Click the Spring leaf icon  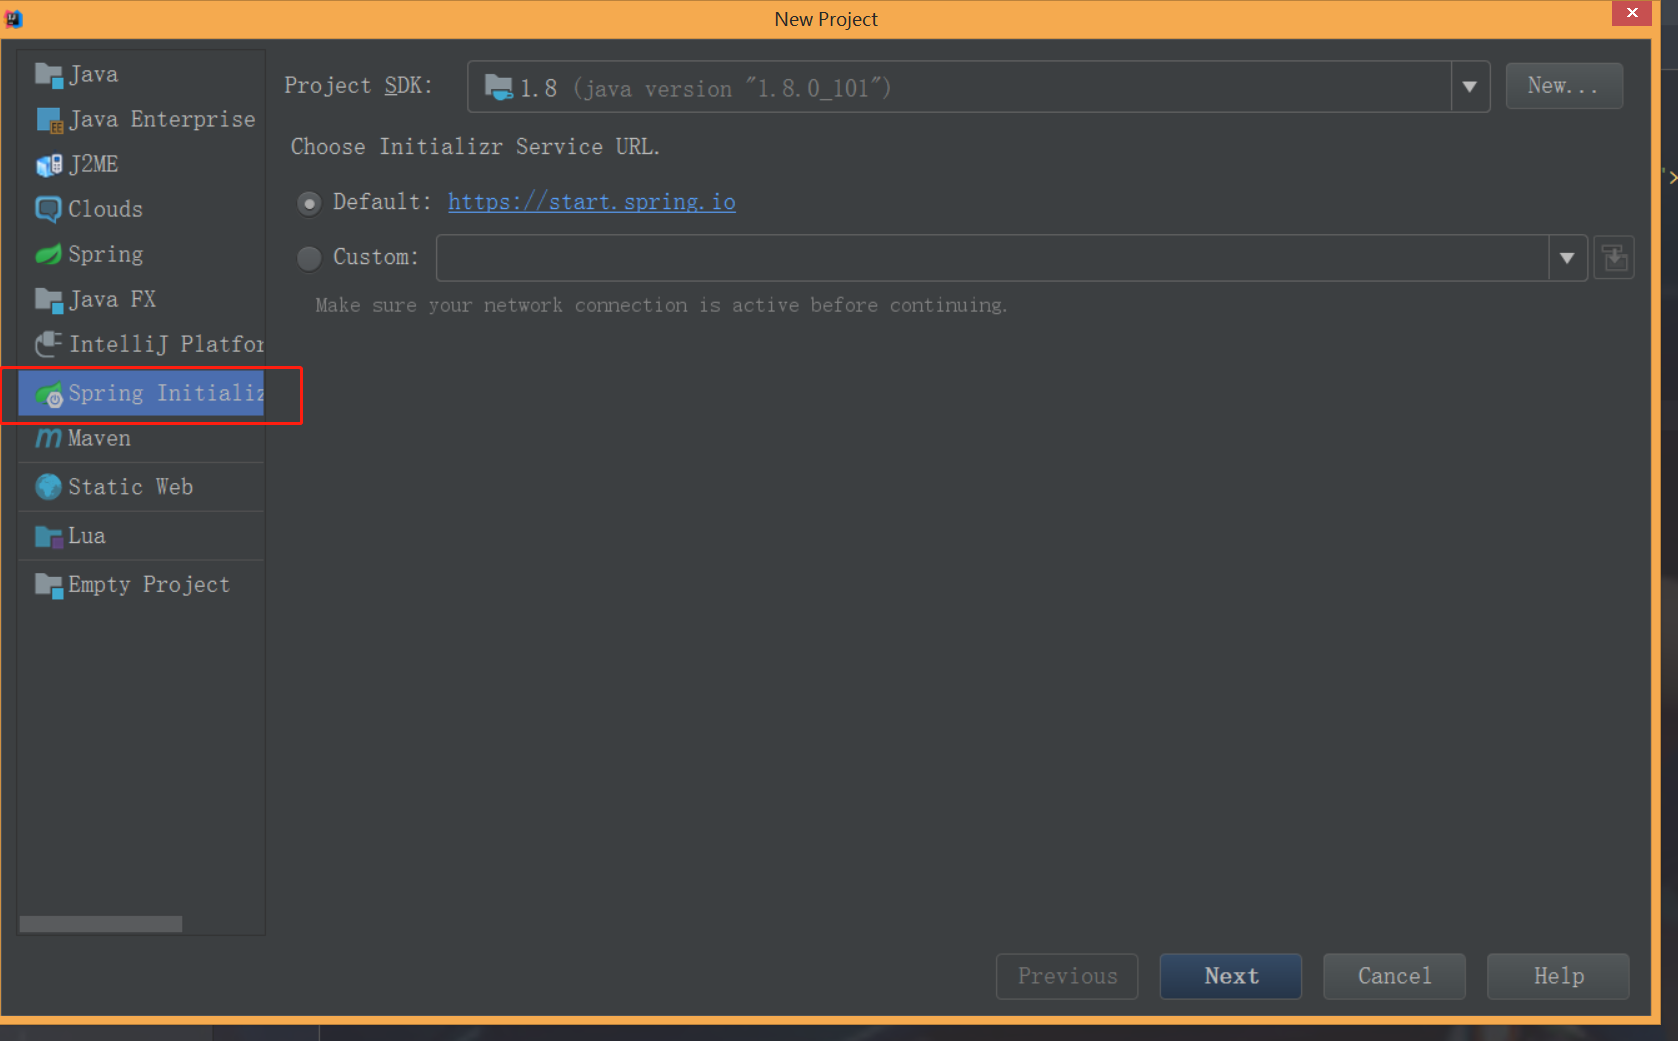[48, 254]
